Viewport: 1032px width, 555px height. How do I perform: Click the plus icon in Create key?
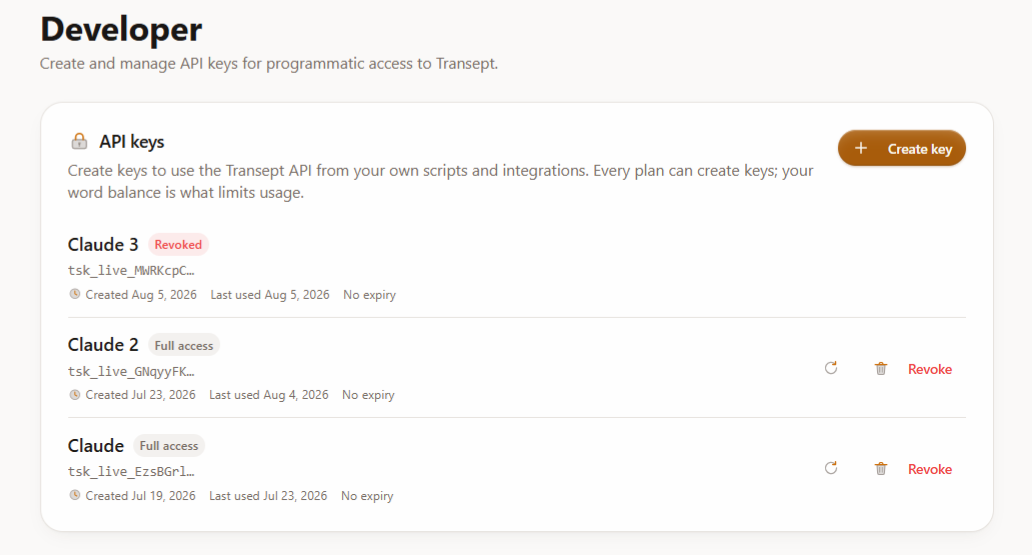point(861,148)
